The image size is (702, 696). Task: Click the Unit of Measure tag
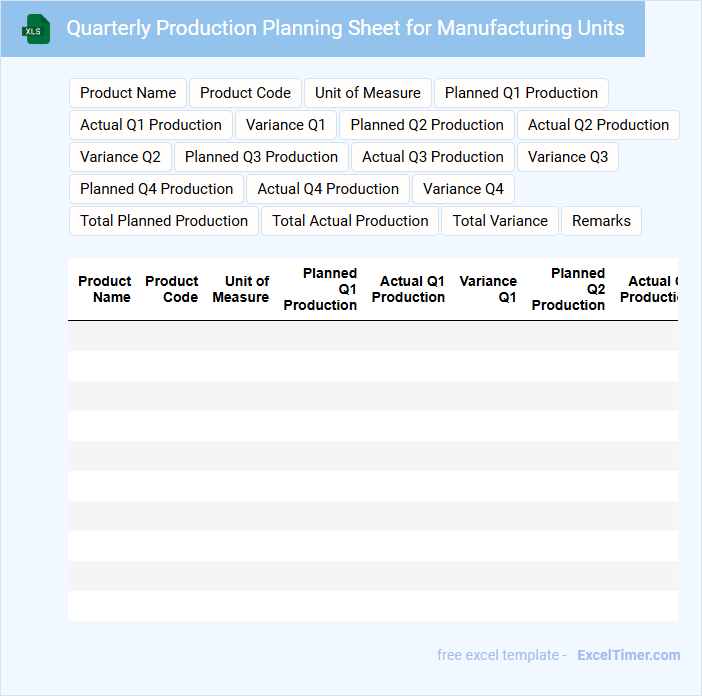(368, 93)
